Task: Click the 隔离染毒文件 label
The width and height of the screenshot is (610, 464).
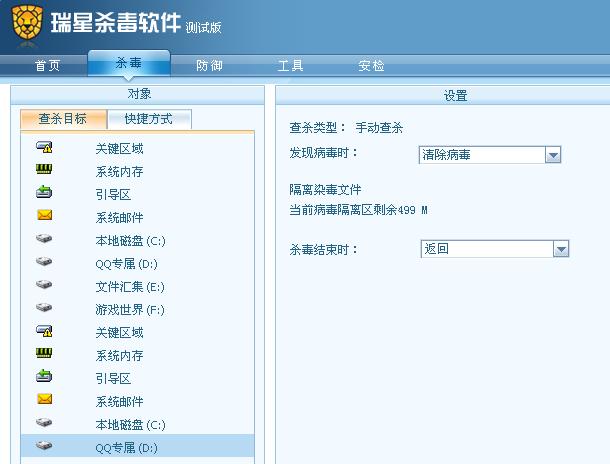Action: coord(325,189)
